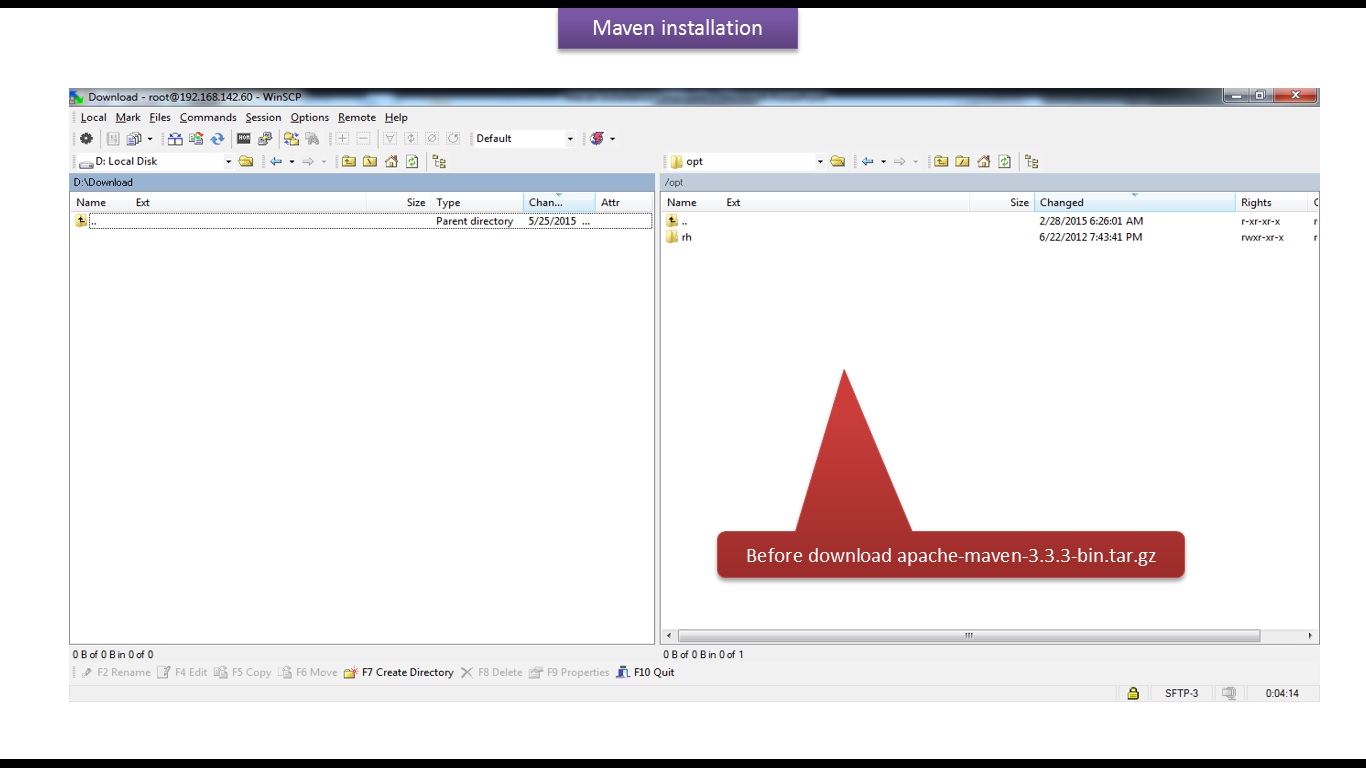Click the Compare Directories toolbar icon
This screenshot has width=1366, height=768.
(x=175, y=139)
